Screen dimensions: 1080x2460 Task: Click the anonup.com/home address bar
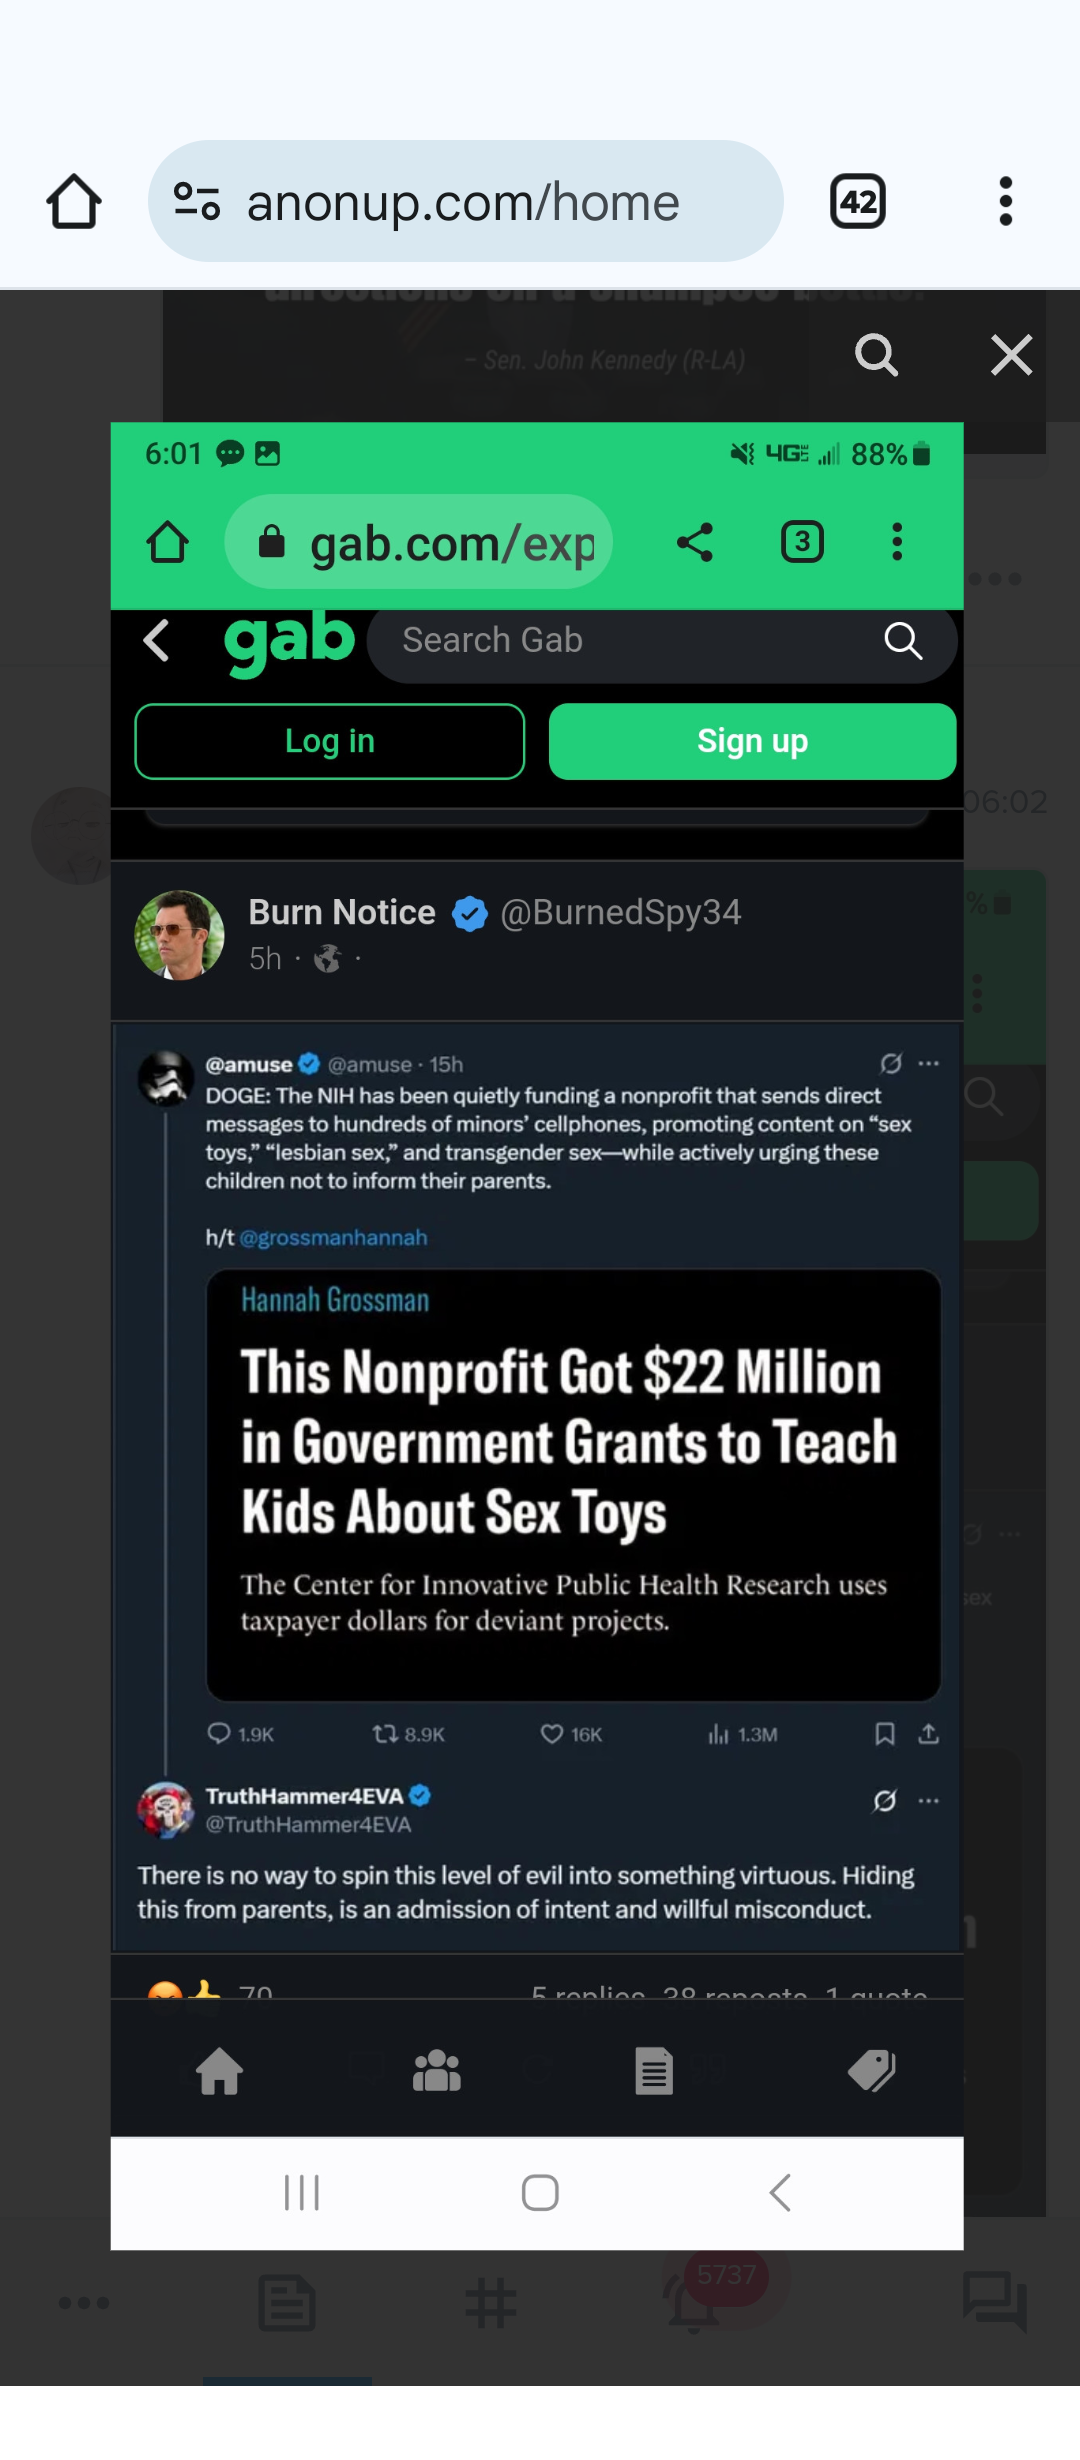[x=463, y=202]
